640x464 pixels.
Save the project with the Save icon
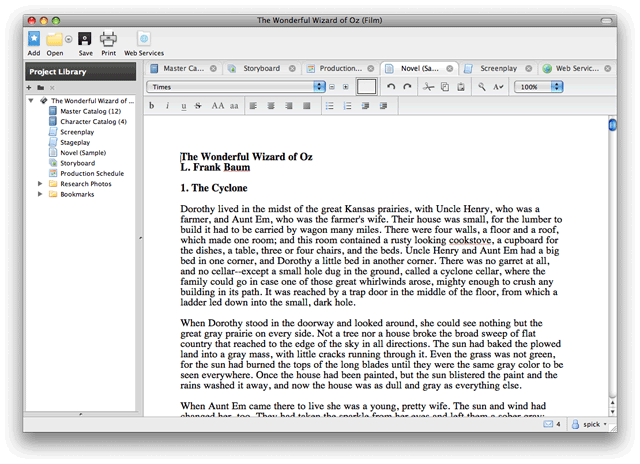coord(85,39)
